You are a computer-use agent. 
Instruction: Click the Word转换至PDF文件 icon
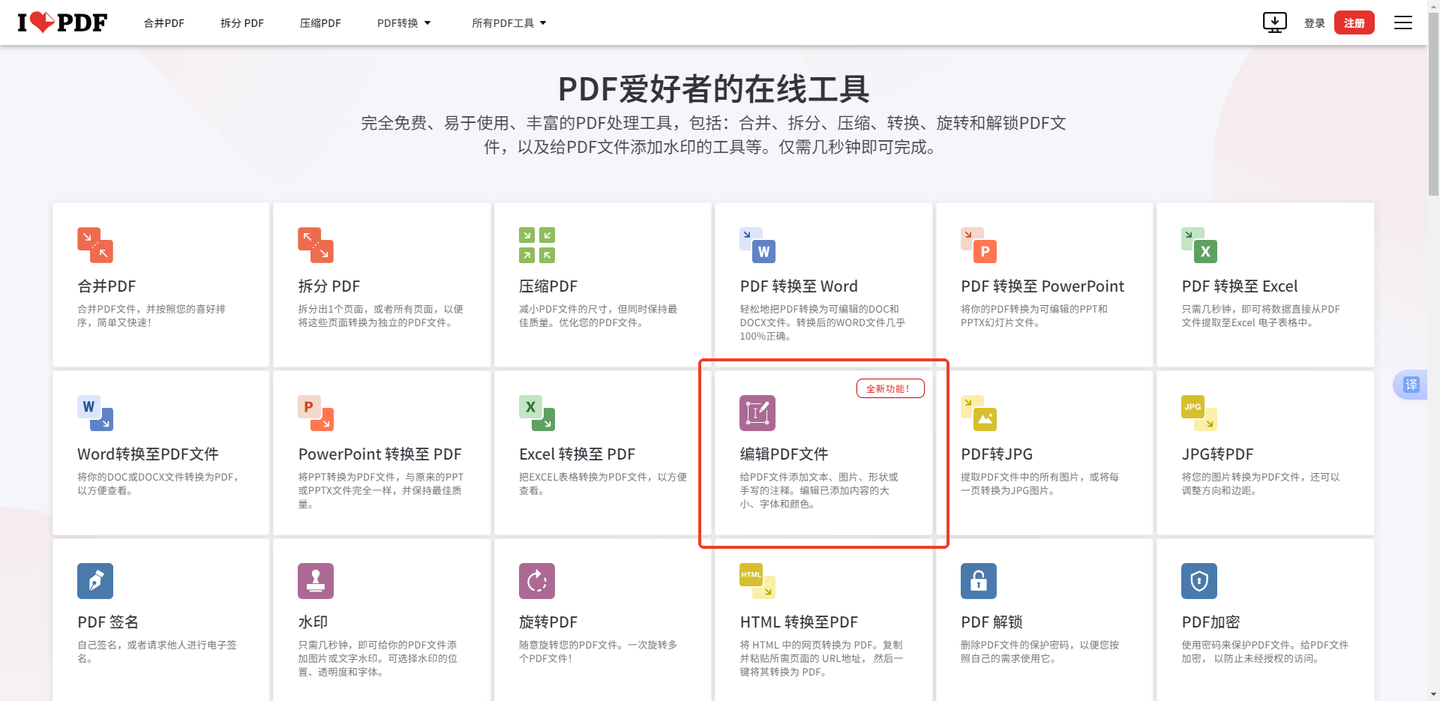[95, 413]
